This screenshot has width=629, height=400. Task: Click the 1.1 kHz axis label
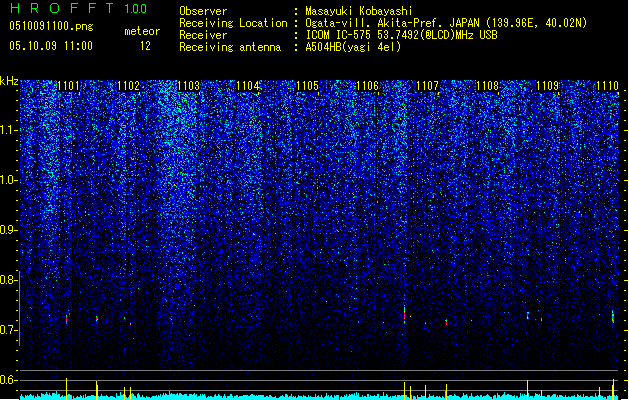[9, 130]
